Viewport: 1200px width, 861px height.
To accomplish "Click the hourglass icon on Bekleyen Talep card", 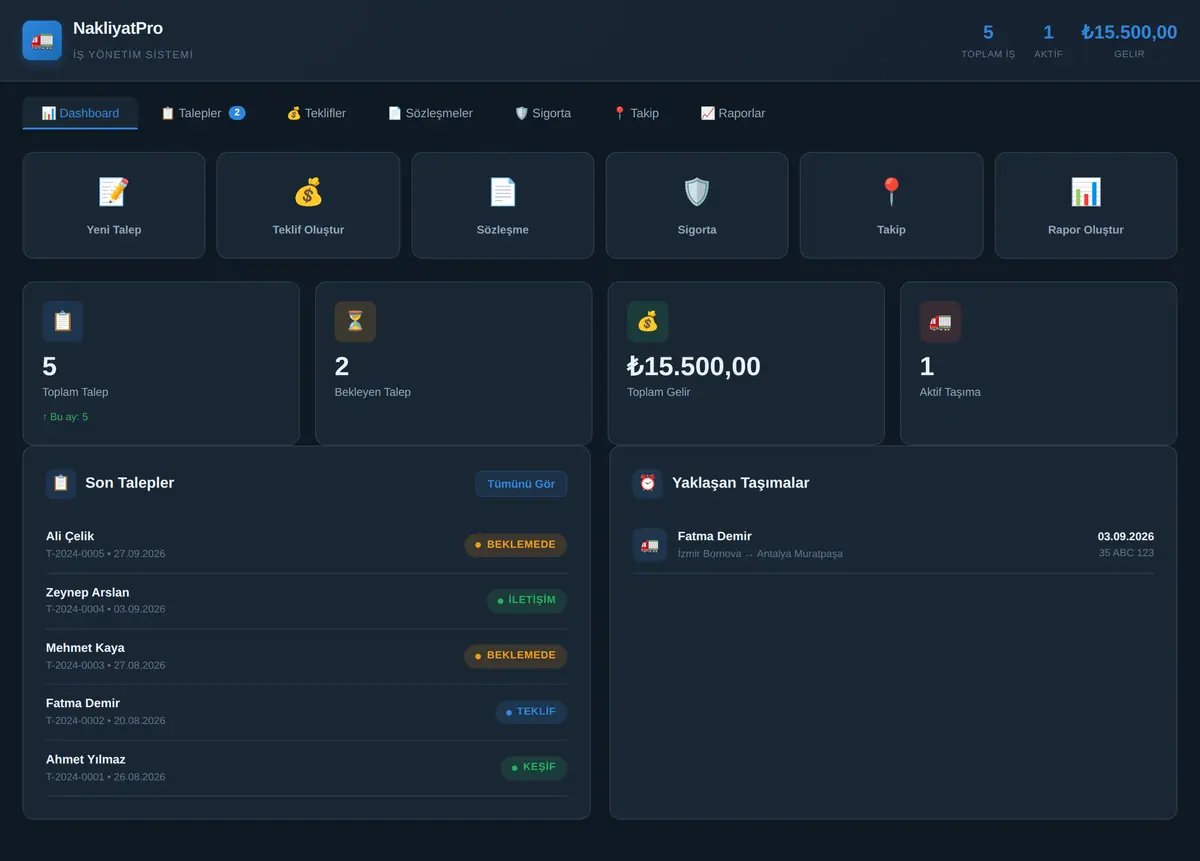I will [x=355, y=322].
